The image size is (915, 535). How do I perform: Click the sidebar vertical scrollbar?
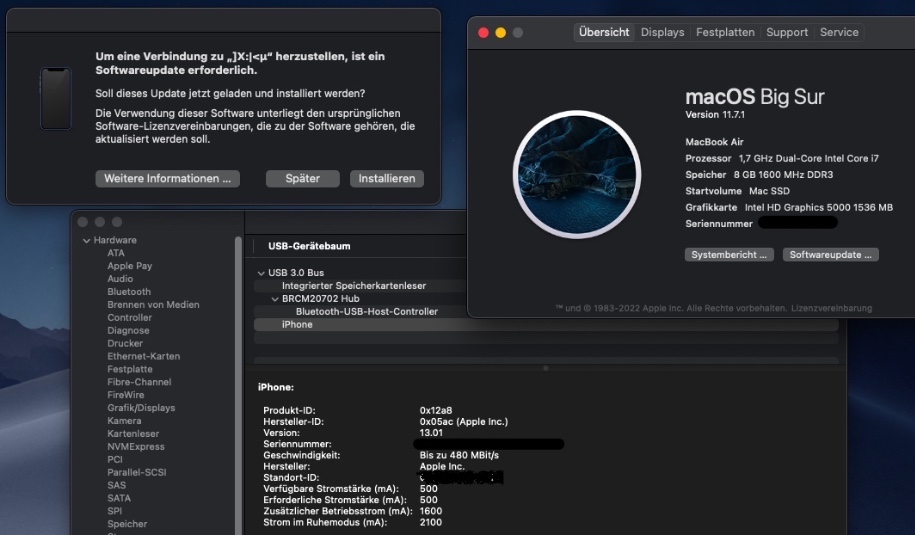(x=238, y=385)
